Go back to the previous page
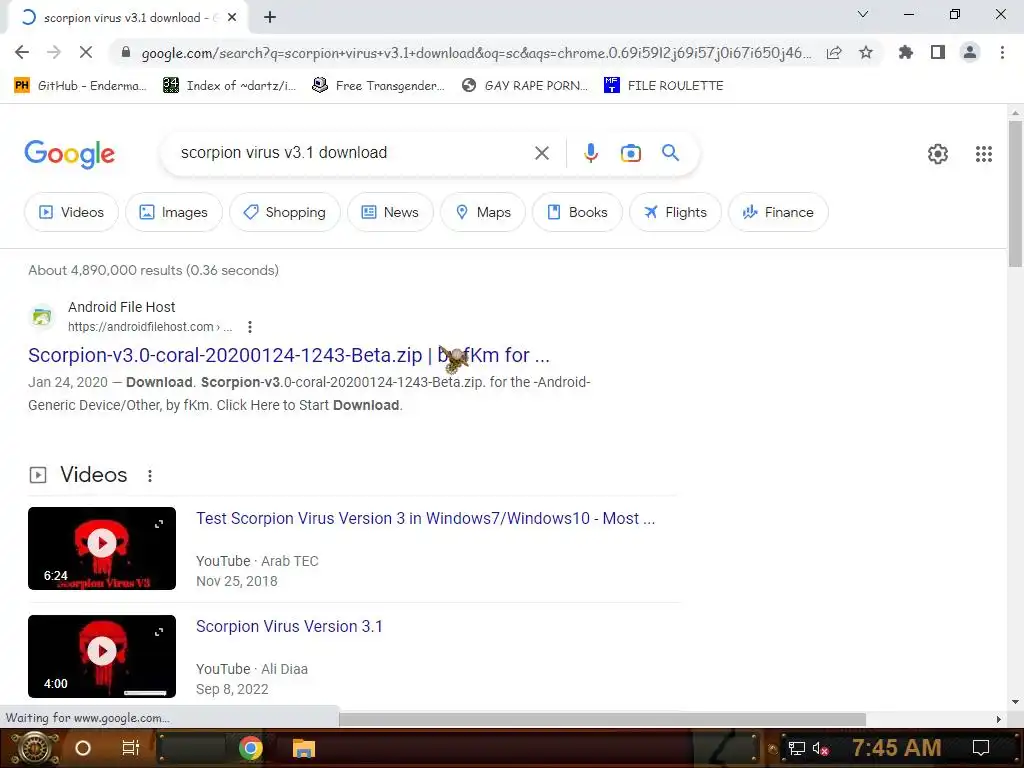This screenshot has height=768, width=1024. (22, 52)
